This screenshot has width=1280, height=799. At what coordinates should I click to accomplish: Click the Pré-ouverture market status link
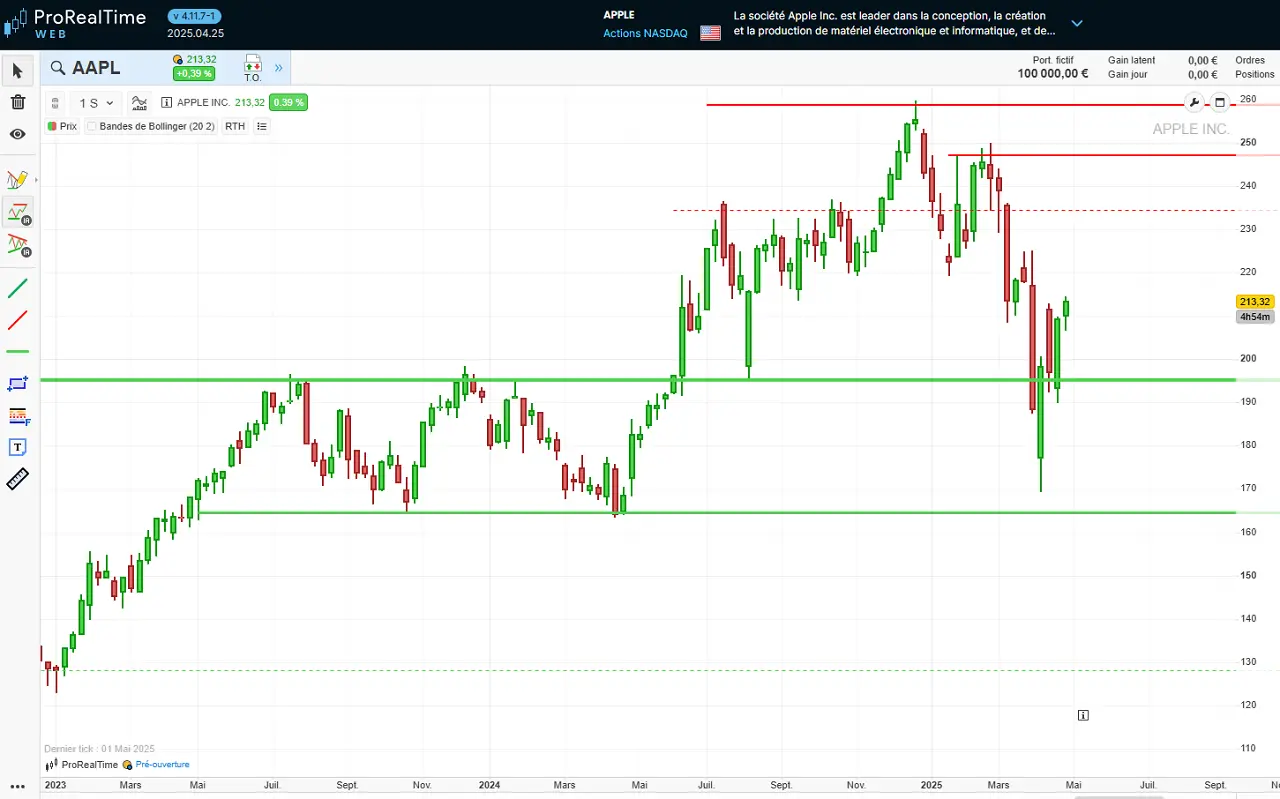click(x=163, y=764)
